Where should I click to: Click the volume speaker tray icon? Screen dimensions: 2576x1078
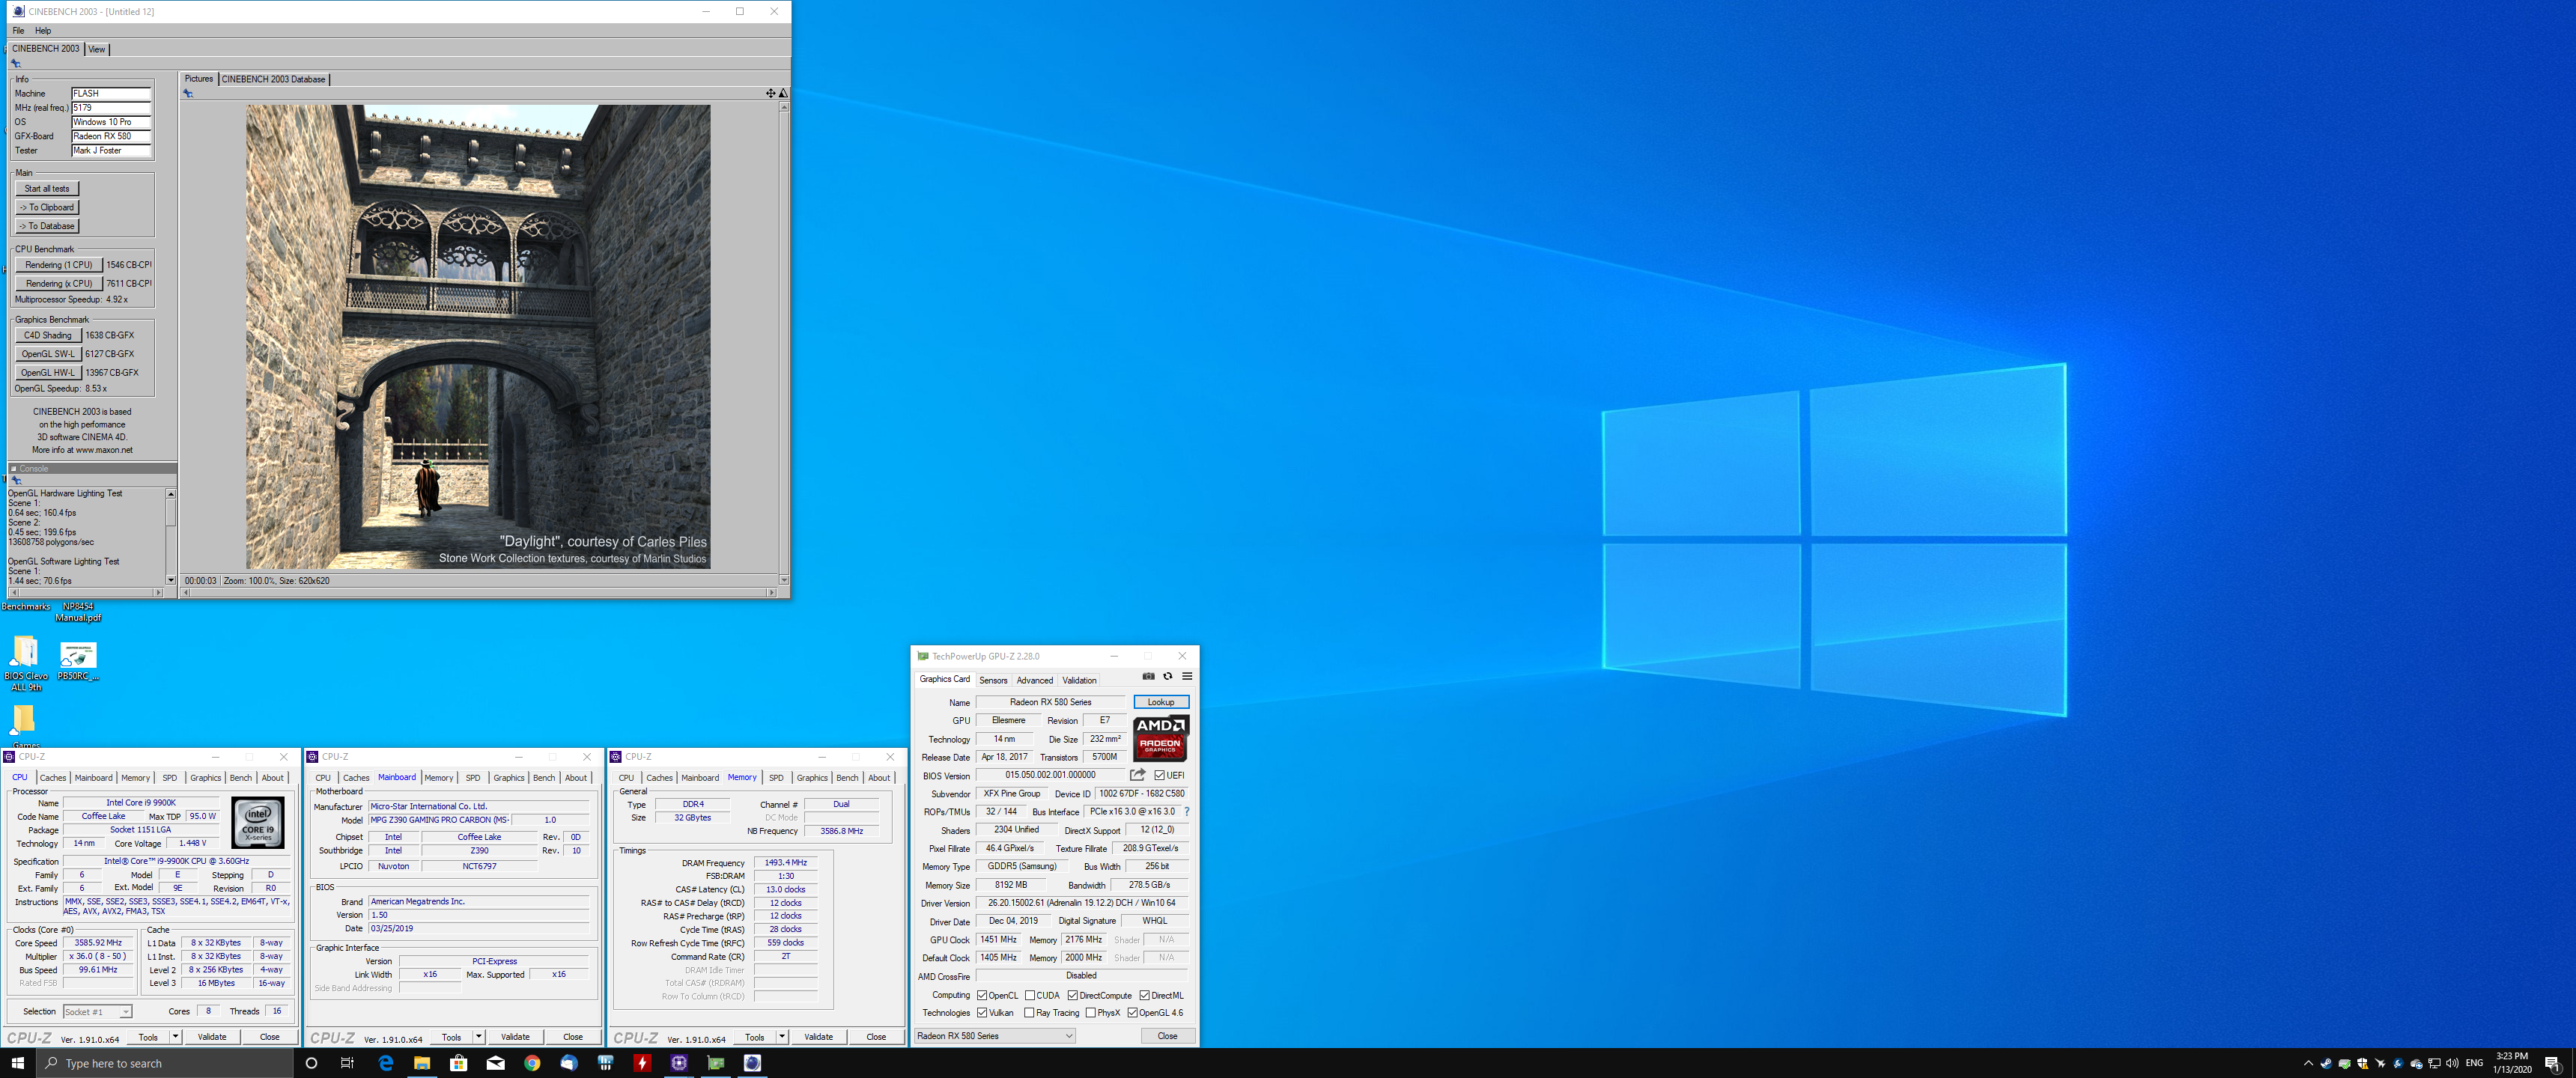2452,1063
